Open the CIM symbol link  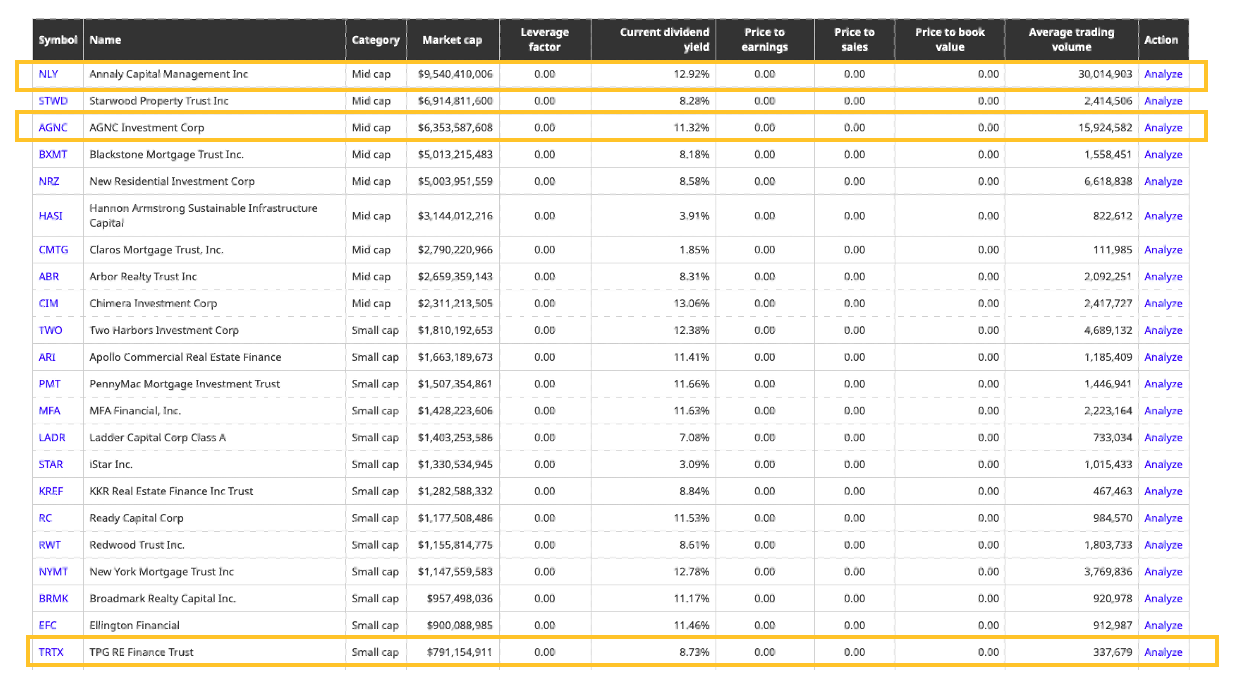[48, 304]
